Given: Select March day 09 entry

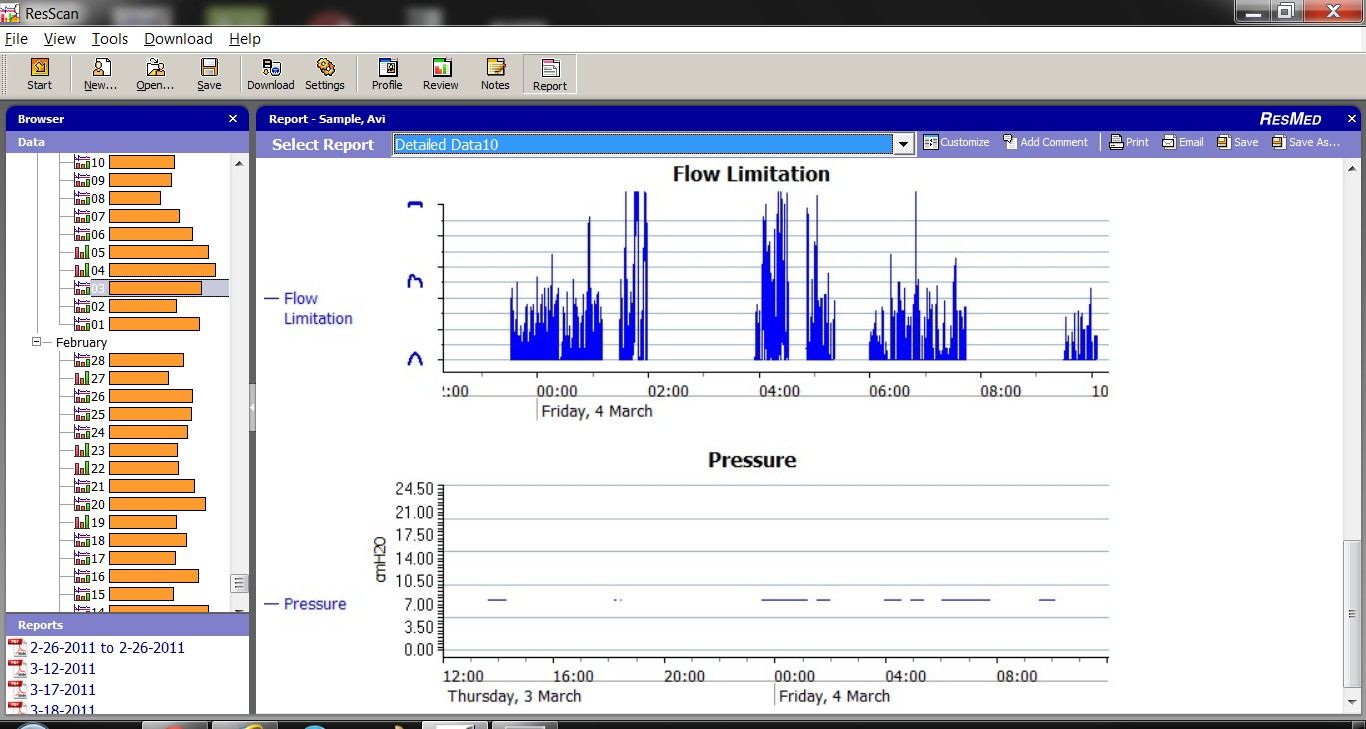Looking at the screenshot, I should point(123,180).
